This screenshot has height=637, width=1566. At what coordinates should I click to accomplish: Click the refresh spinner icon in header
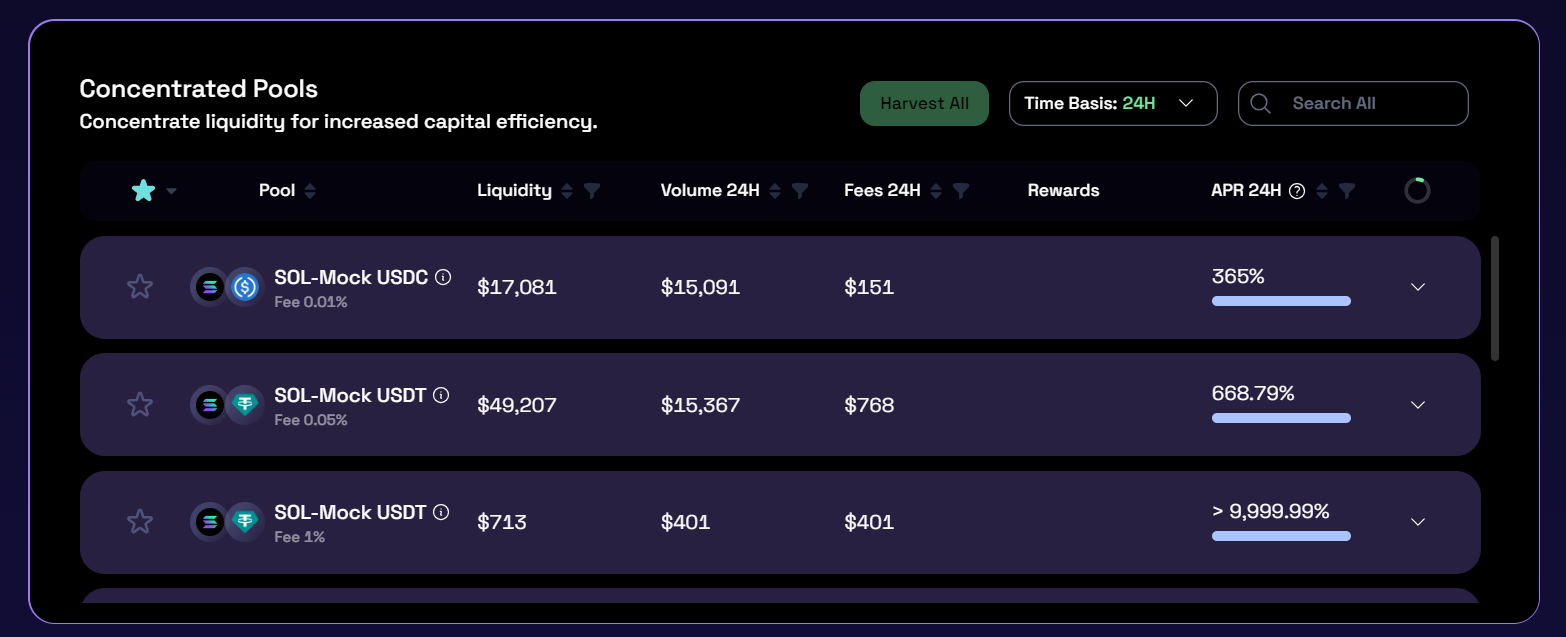pos(1417,190)
